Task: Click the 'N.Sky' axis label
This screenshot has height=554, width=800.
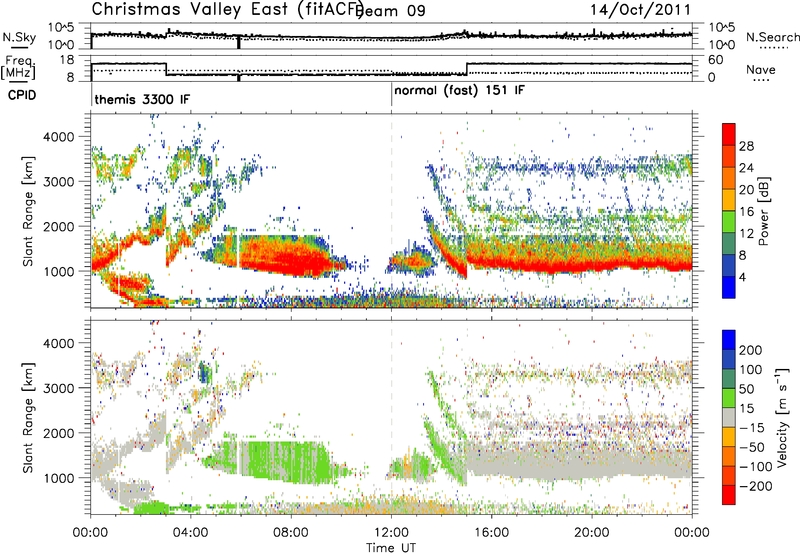Action: 19,37
